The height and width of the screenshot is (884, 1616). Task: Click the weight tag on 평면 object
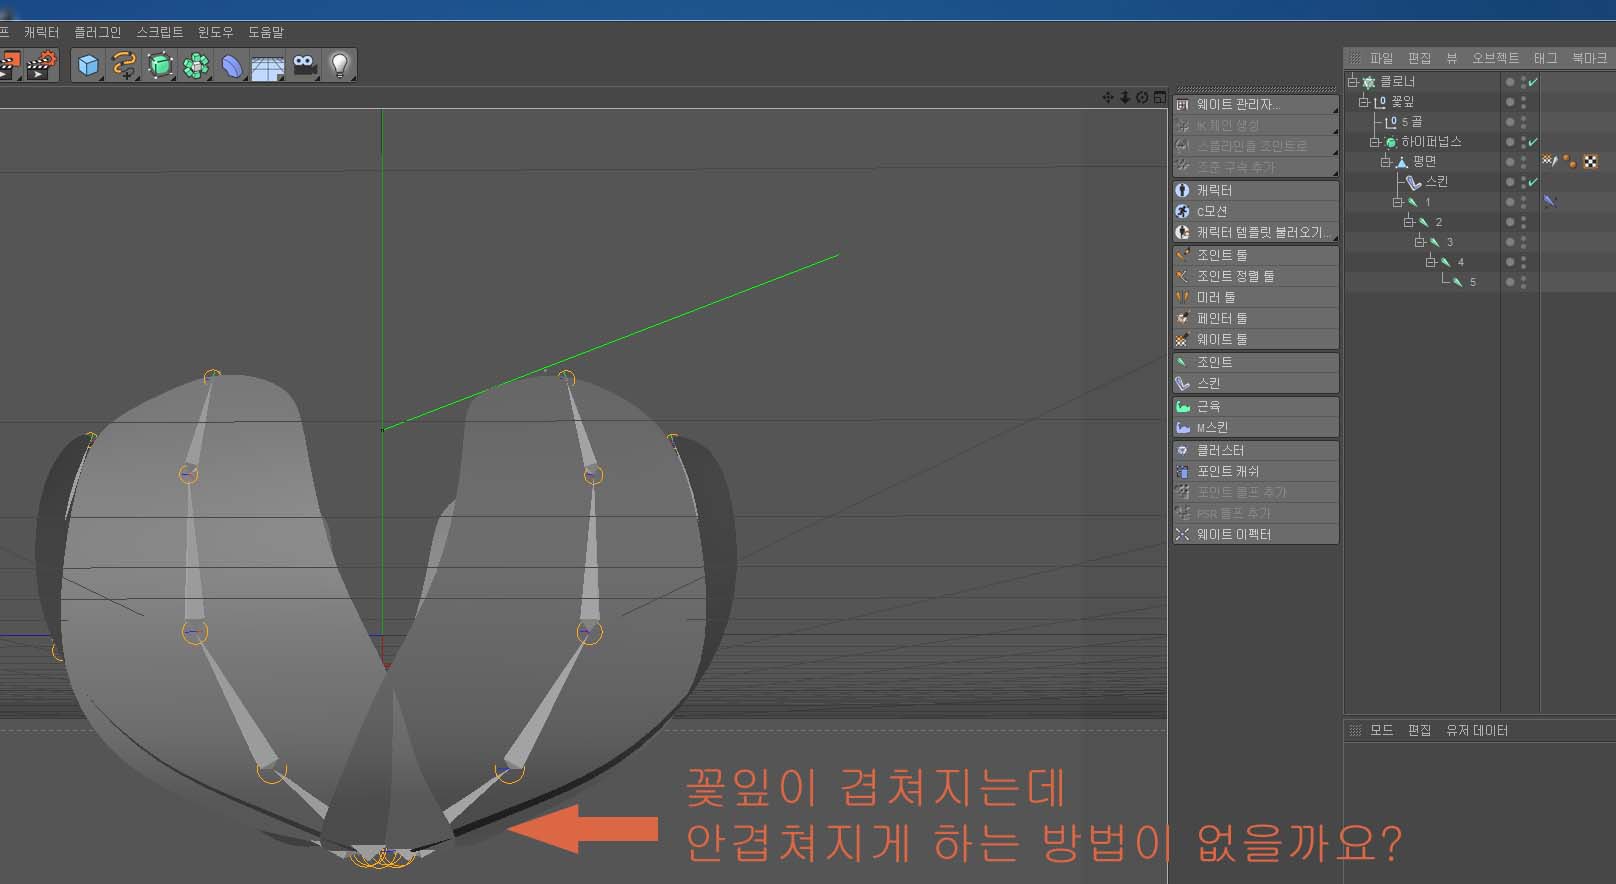tap(1549, 161)
